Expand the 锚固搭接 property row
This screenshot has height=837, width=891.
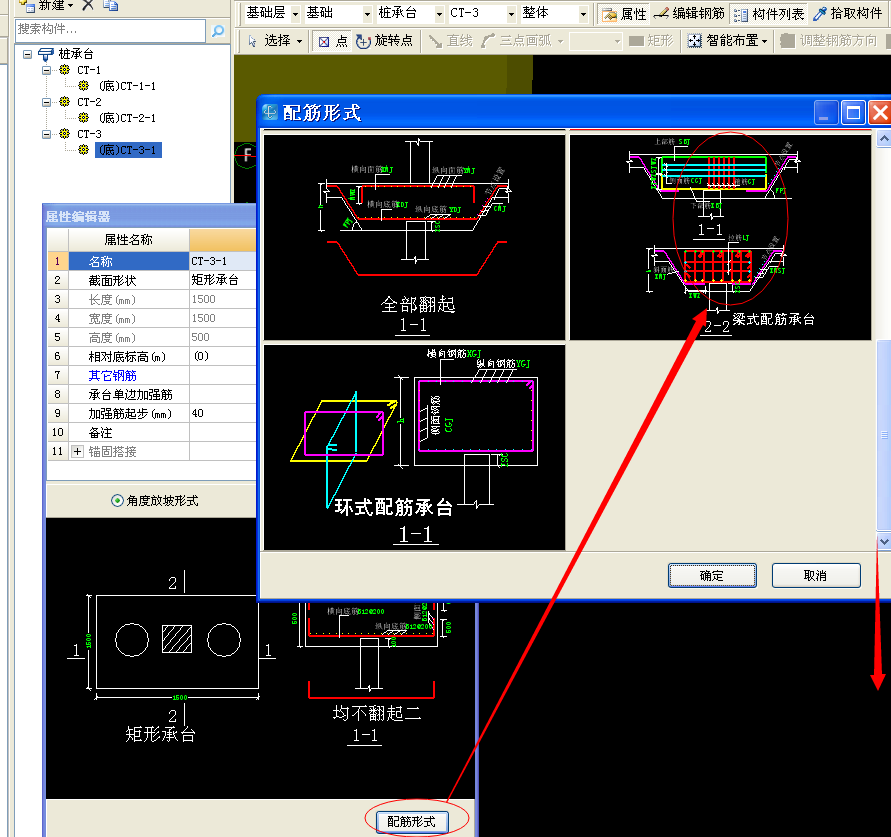(x=77, y=451)
